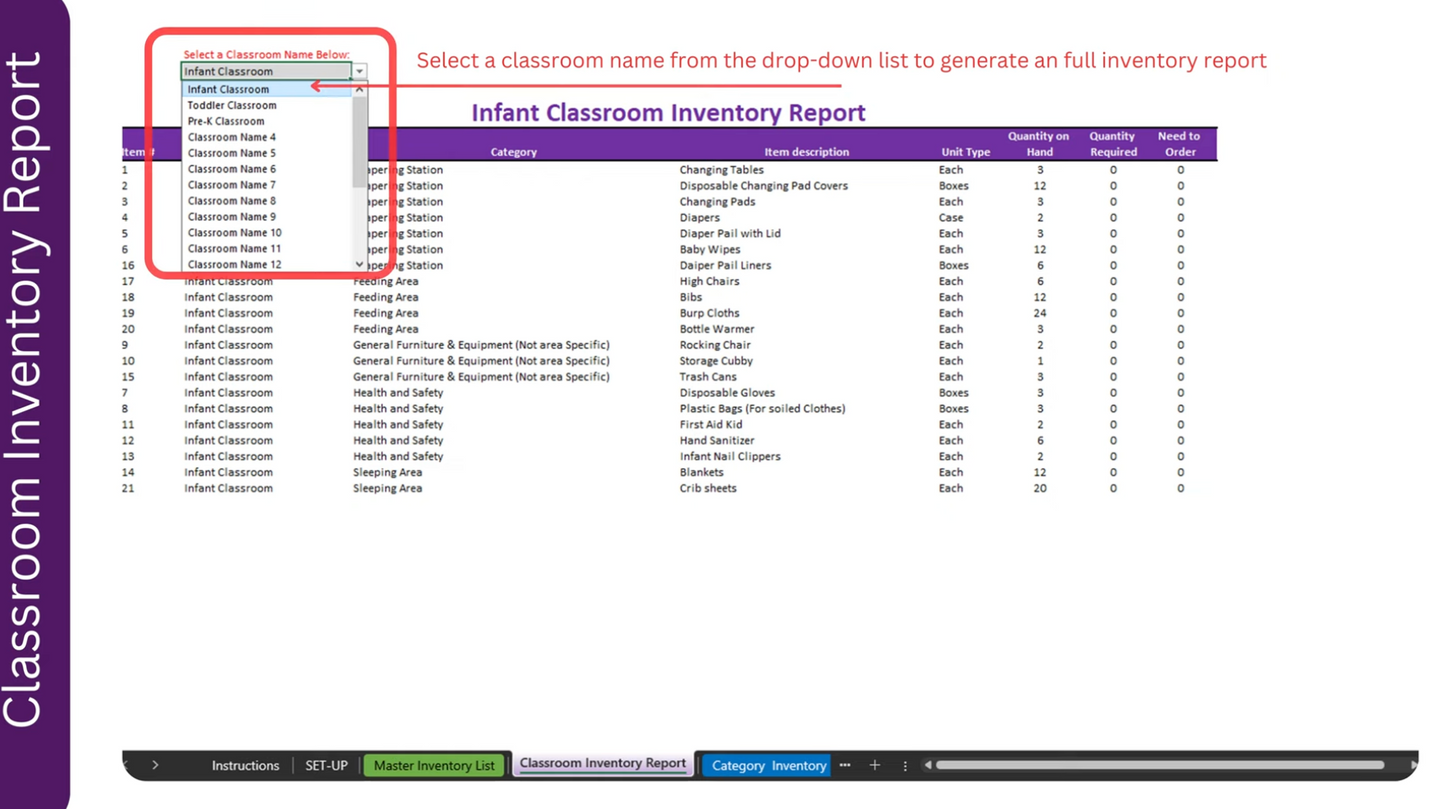Image resolution: width=1445 pixels, height=809 pixels.
Task: Open the vertical three-dot menu near the tabs
Action: pos(905,765)
